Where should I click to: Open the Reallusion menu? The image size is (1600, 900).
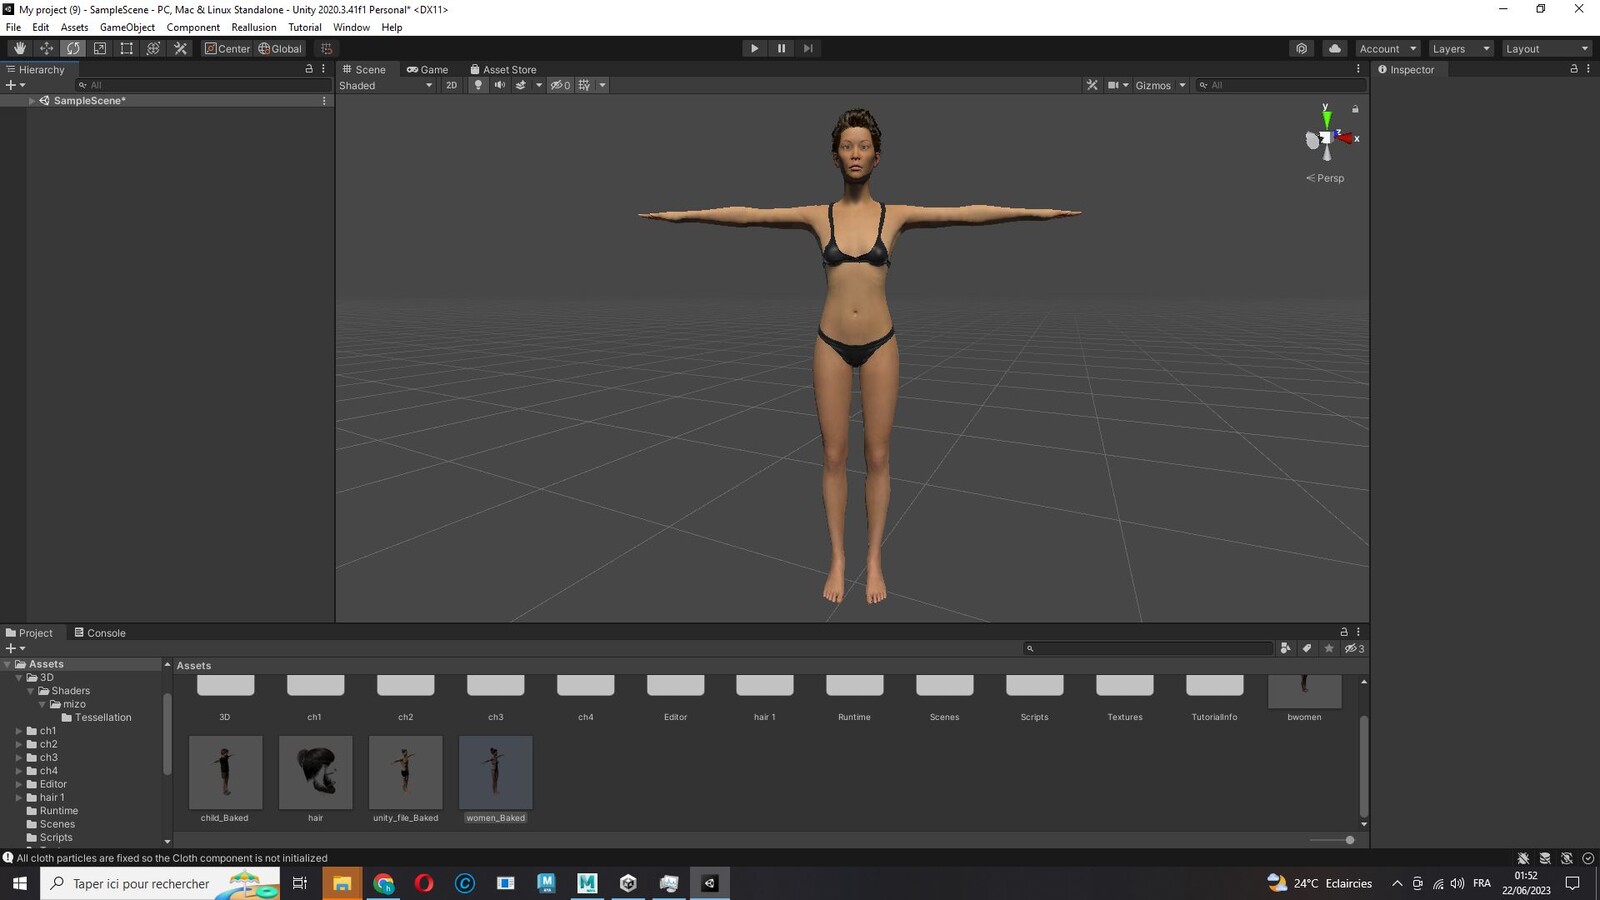click(x=254, y=27)
